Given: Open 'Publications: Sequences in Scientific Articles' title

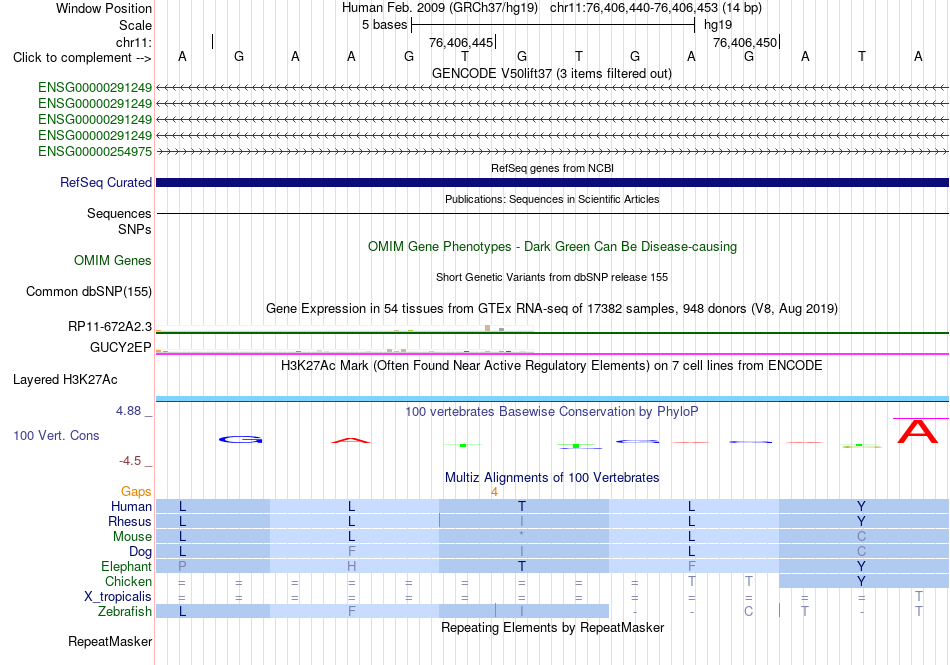Looking at the screenshot, I should tap(552, 199).
